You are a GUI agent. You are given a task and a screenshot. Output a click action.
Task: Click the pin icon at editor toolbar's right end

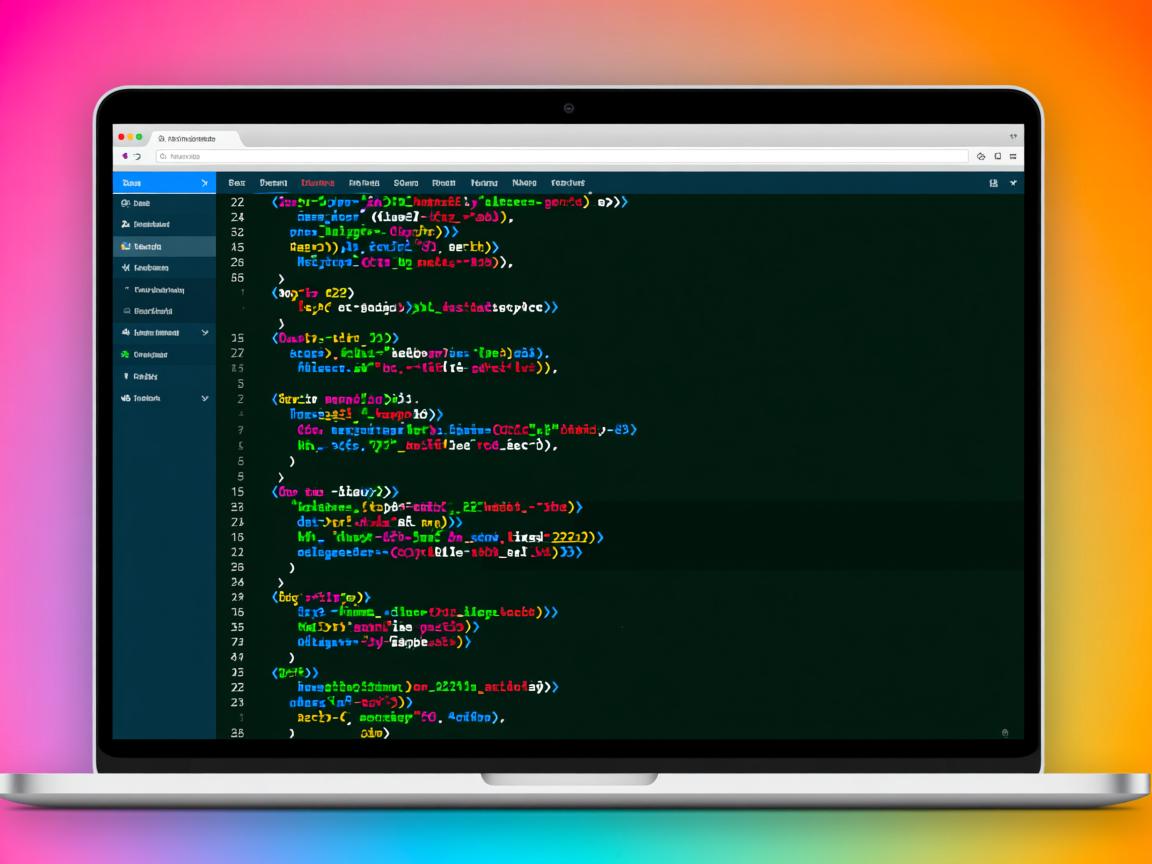(1013, 183)
